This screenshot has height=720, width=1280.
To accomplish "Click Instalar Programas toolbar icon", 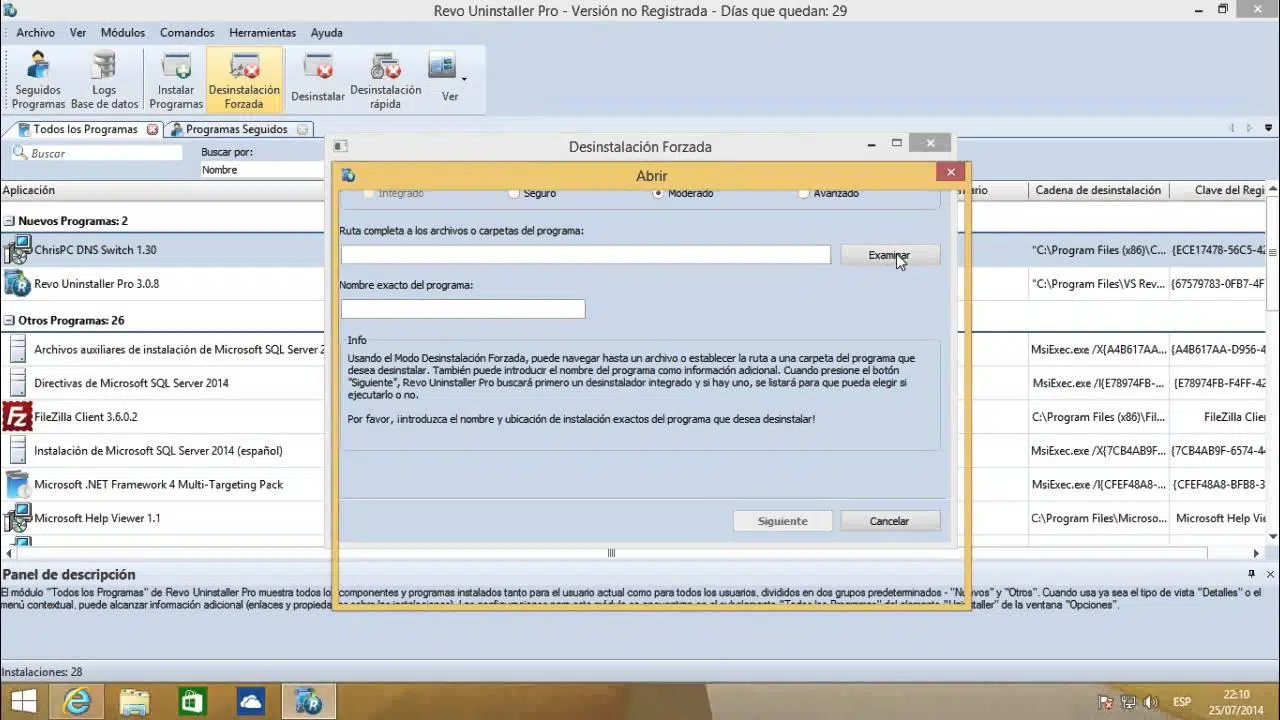I will click(176, 80).
